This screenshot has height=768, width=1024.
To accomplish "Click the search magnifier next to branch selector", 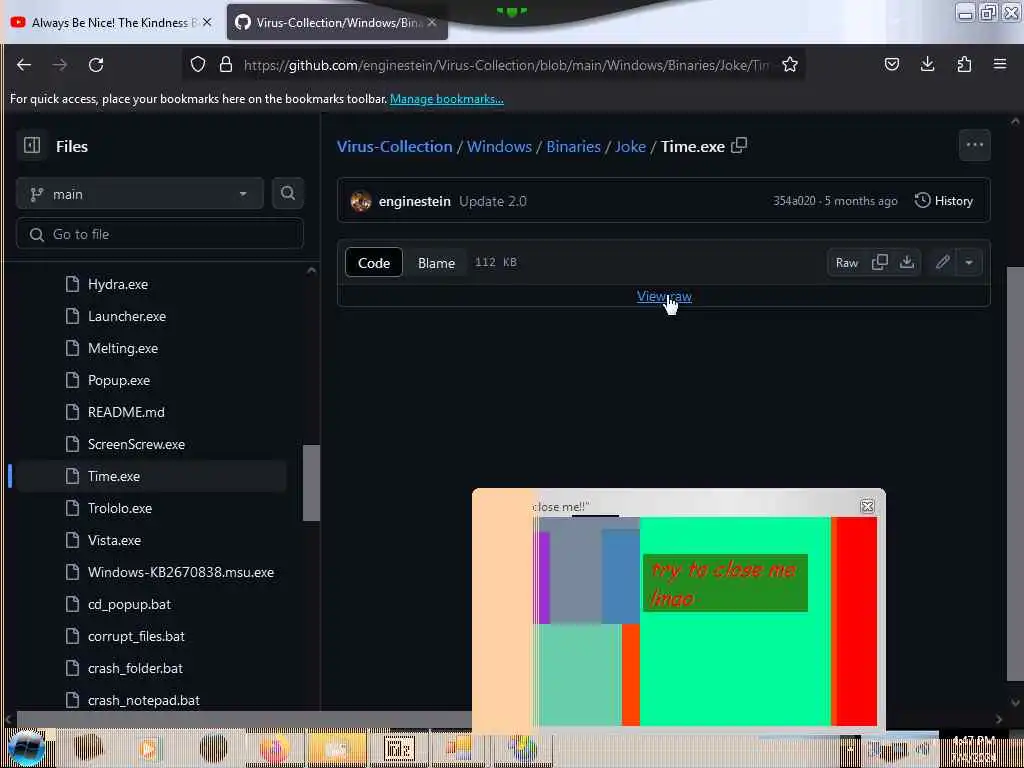I will (x=288, y=193).
